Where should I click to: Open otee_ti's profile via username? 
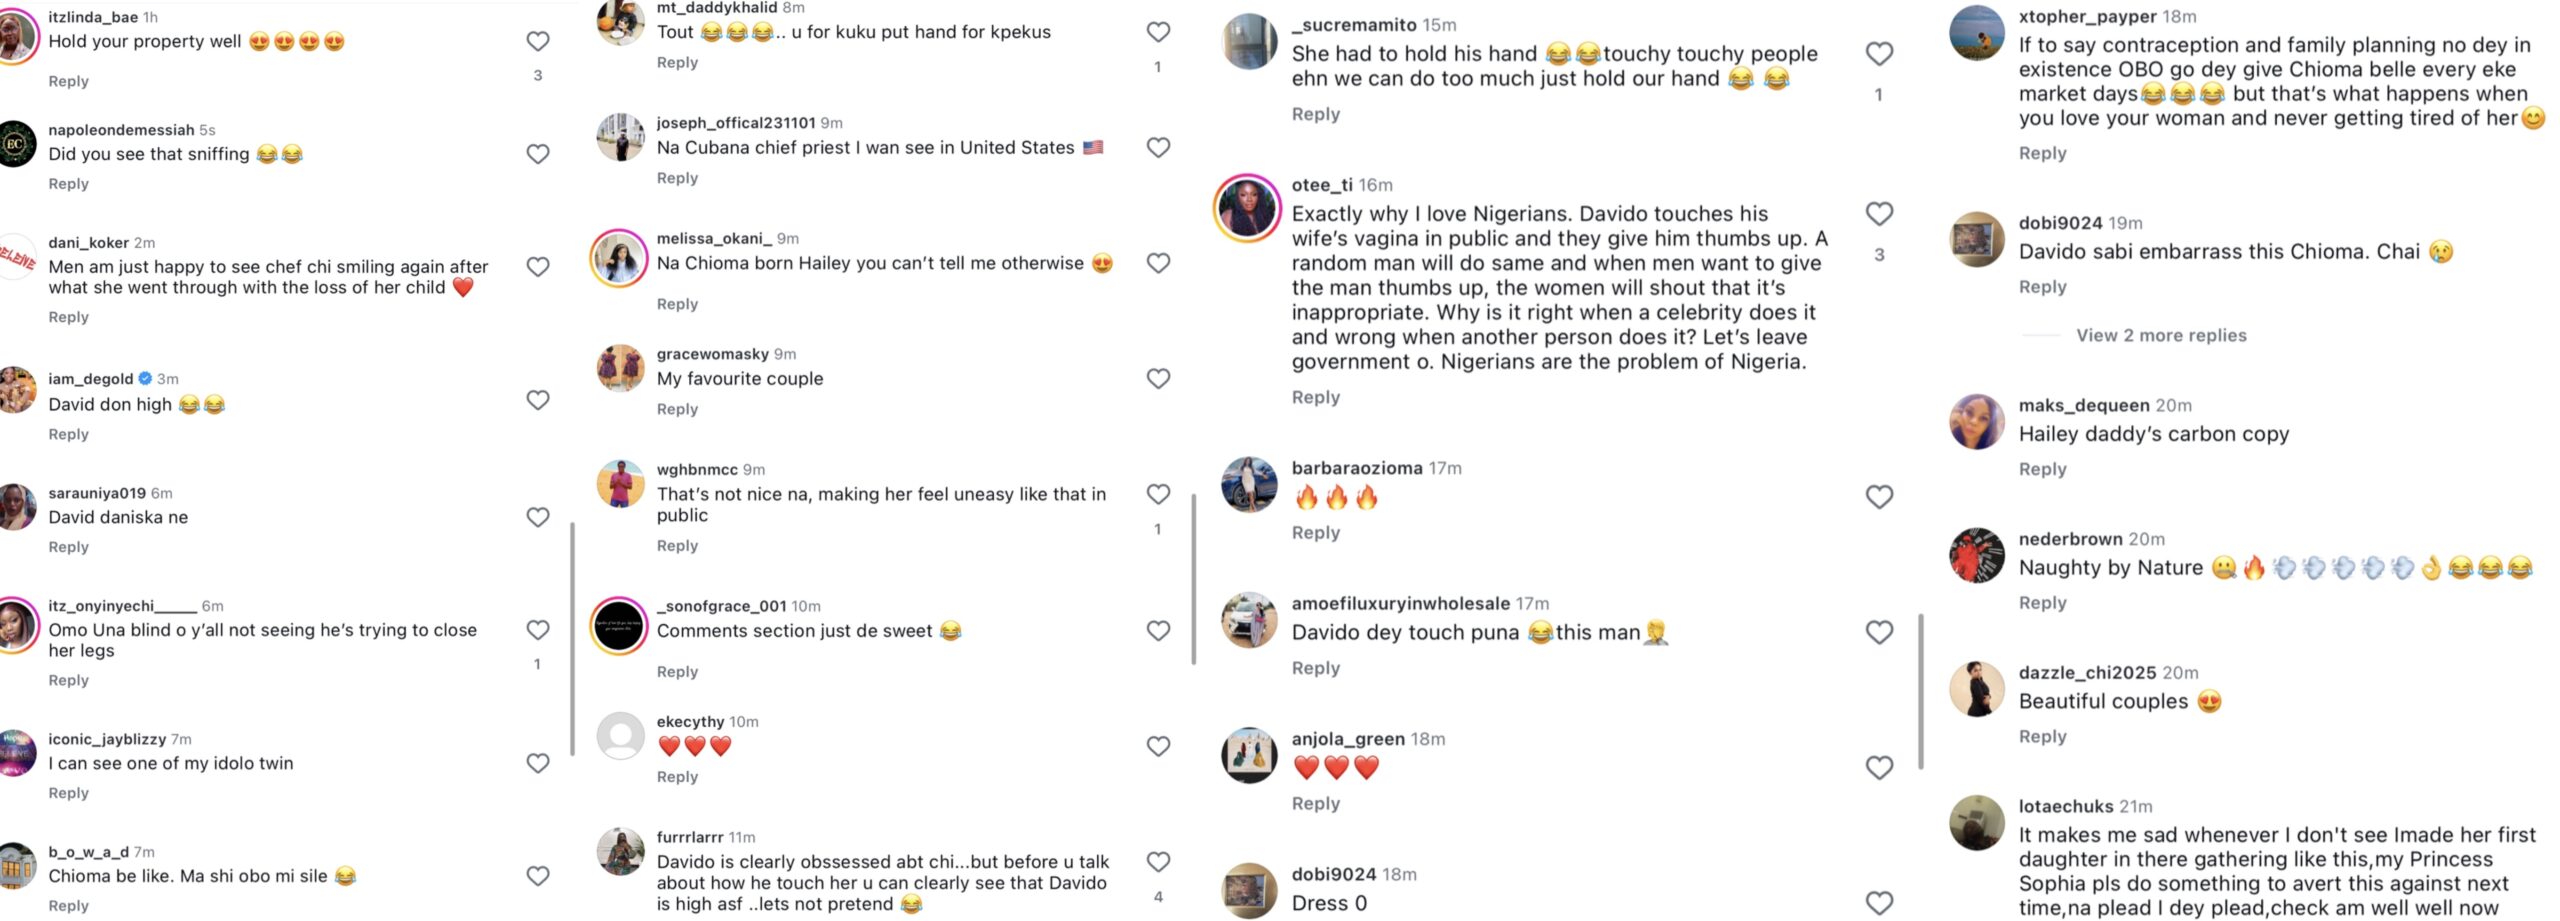pos(1321,185)
